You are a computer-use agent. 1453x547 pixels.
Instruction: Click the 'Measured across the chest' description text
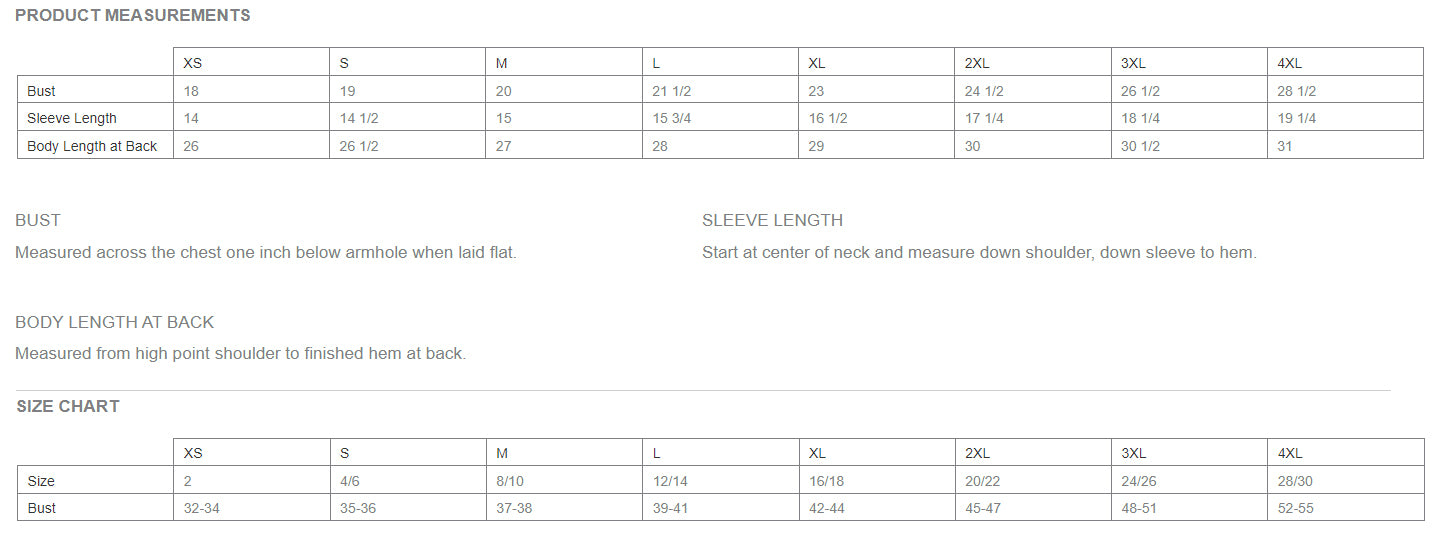coord(266,252)
